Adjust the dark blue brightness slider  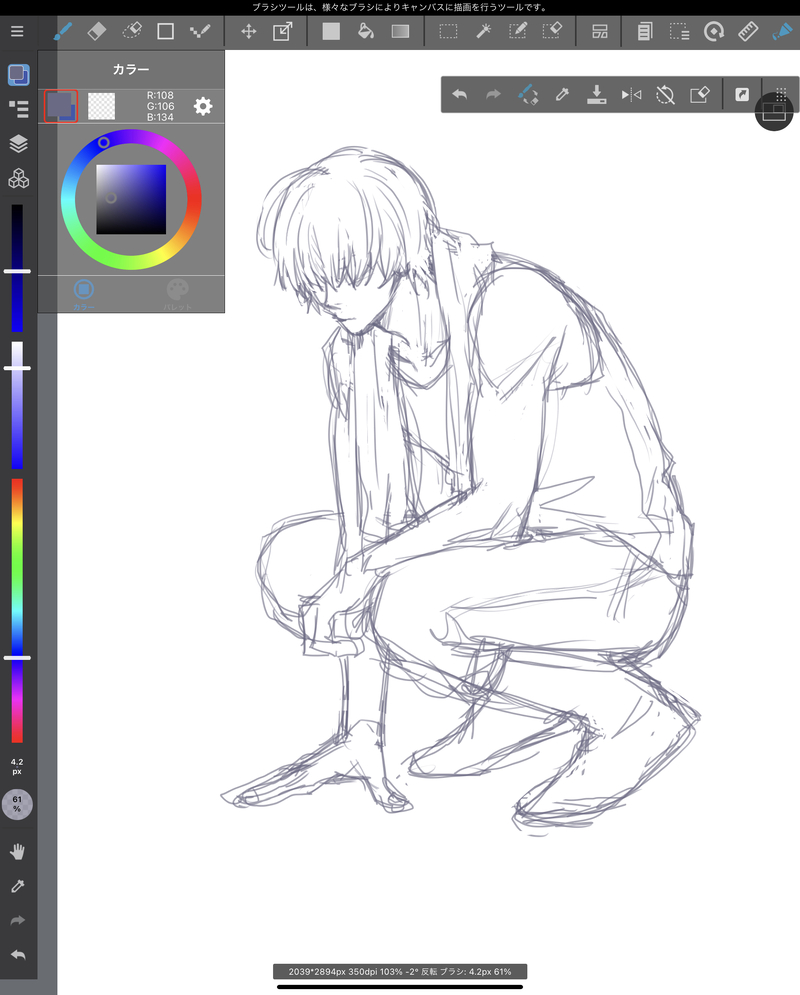click(17, 268)
